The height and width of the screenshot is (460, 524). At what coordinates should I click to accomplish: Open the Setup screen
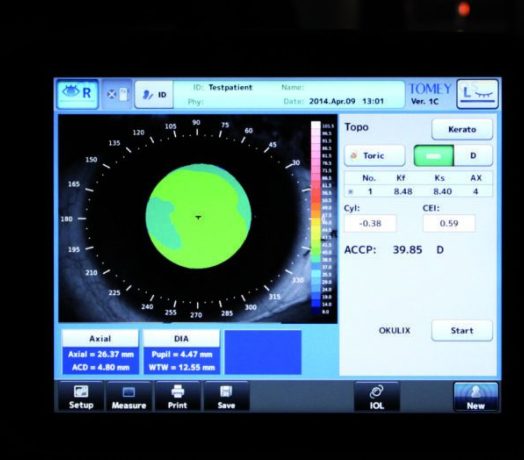[81, 397]
